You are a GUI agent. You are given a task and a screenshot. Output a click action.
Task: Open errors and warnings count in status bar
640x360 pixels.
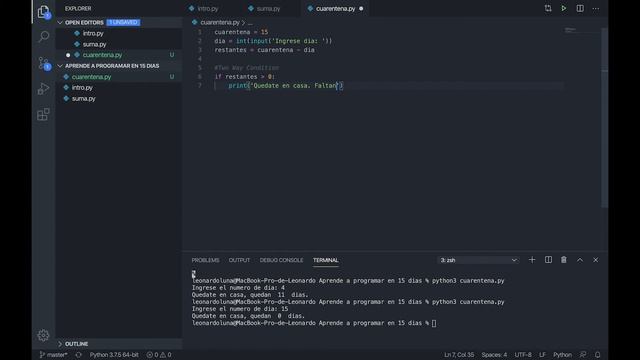[x=159, y=355]
